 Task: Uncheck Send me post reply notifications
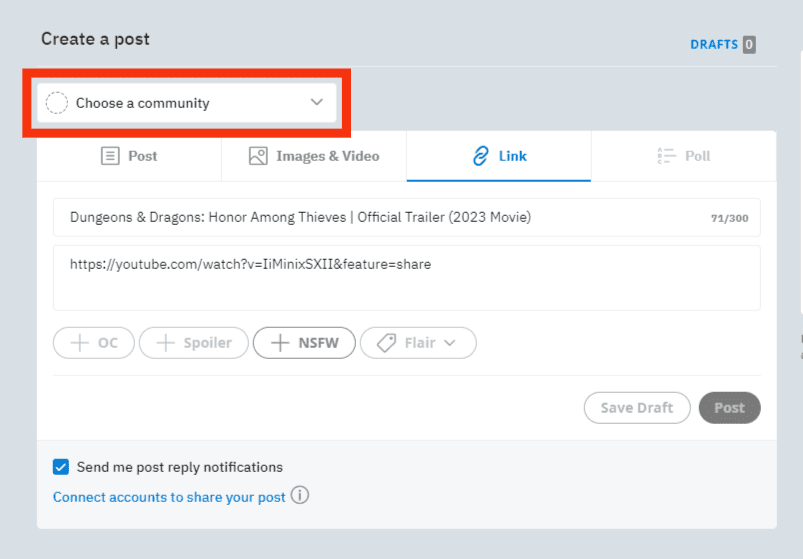coord(61,467)
